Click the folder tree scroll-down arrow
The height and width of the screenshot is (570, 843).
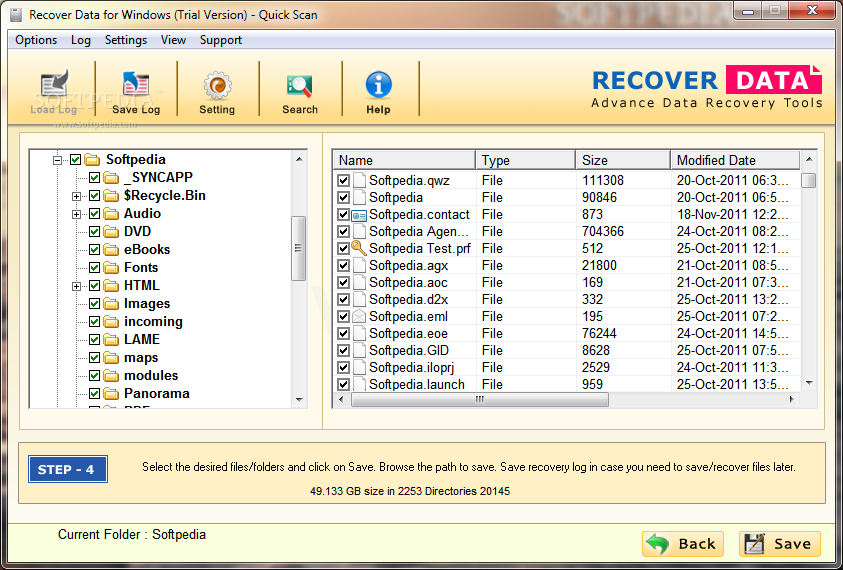tap(299, 400)
